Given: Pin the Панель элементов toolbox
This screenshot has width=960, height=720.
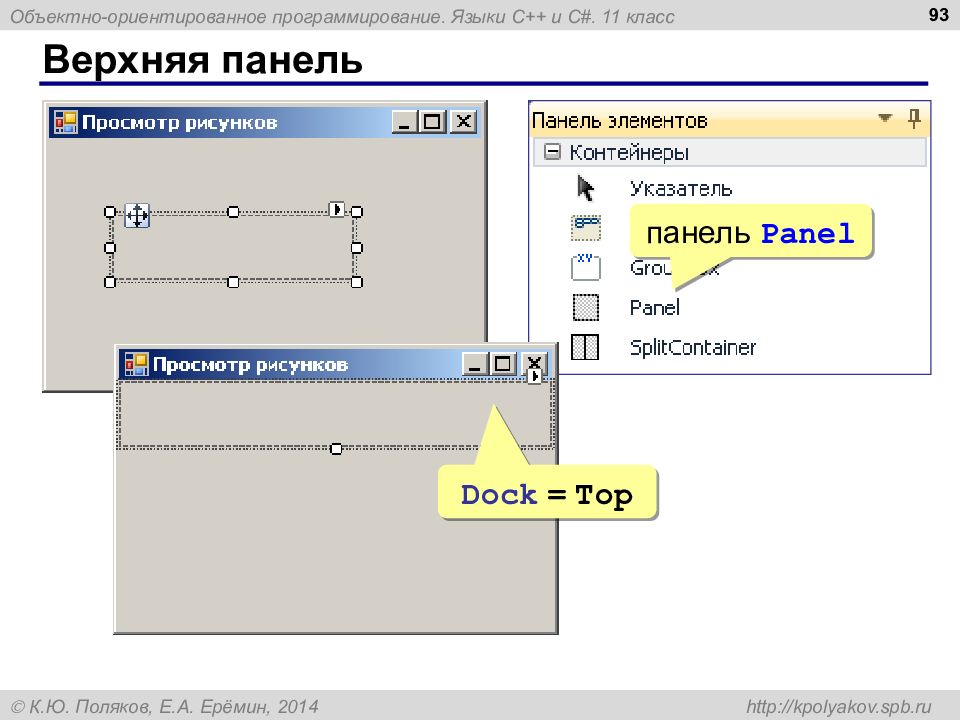Looking at the screenshot, I should tap(914, 118).
